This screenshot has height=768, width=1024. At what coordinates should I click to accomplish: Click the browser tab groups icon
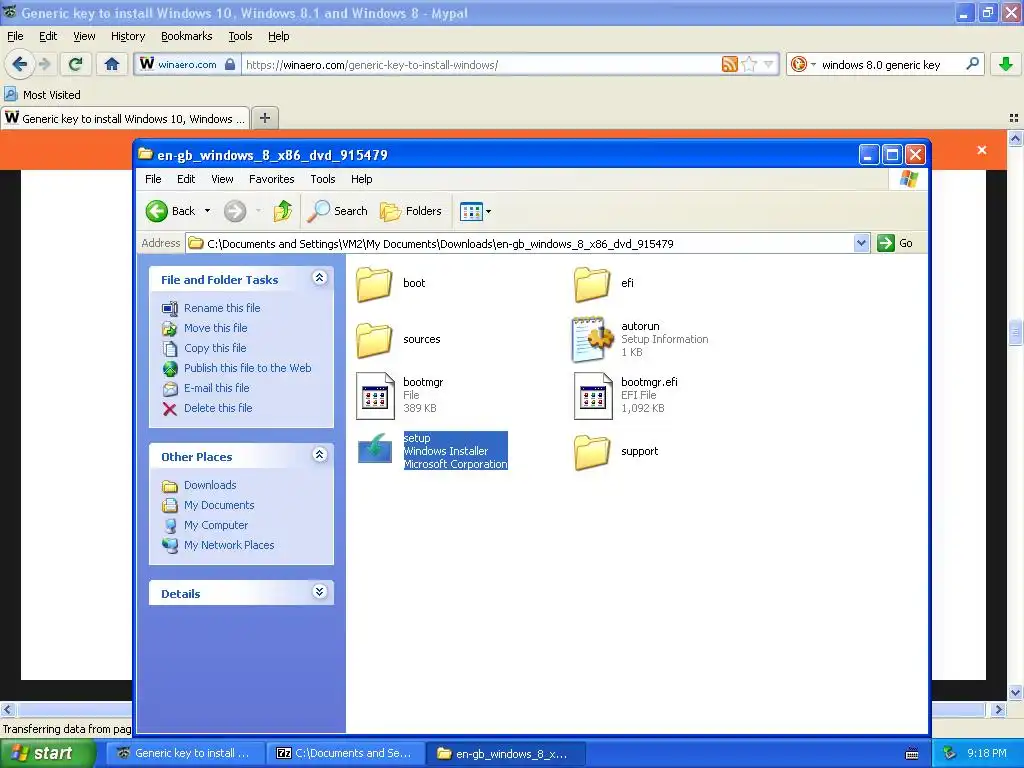point(1014,118)
